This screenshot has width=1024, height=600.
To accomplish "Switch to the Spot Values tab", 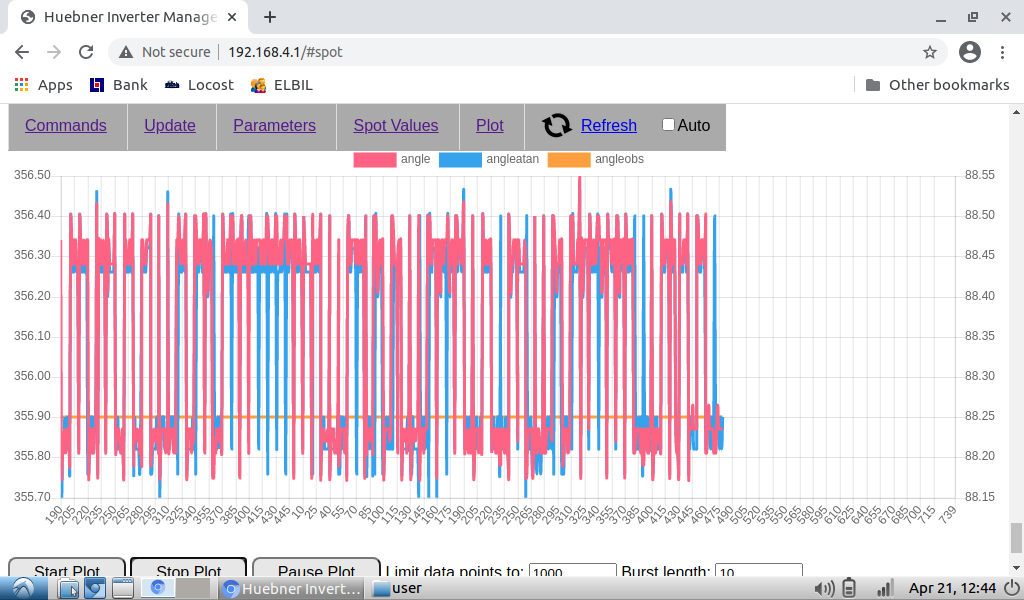I will point(396,125).
